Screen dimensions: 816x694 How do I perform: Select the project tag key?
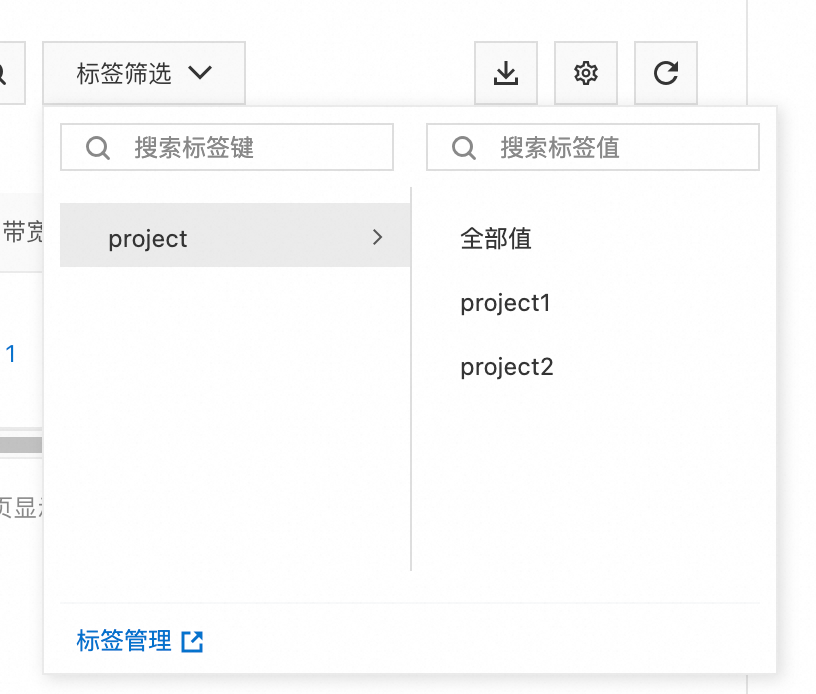tap(235, 235)
